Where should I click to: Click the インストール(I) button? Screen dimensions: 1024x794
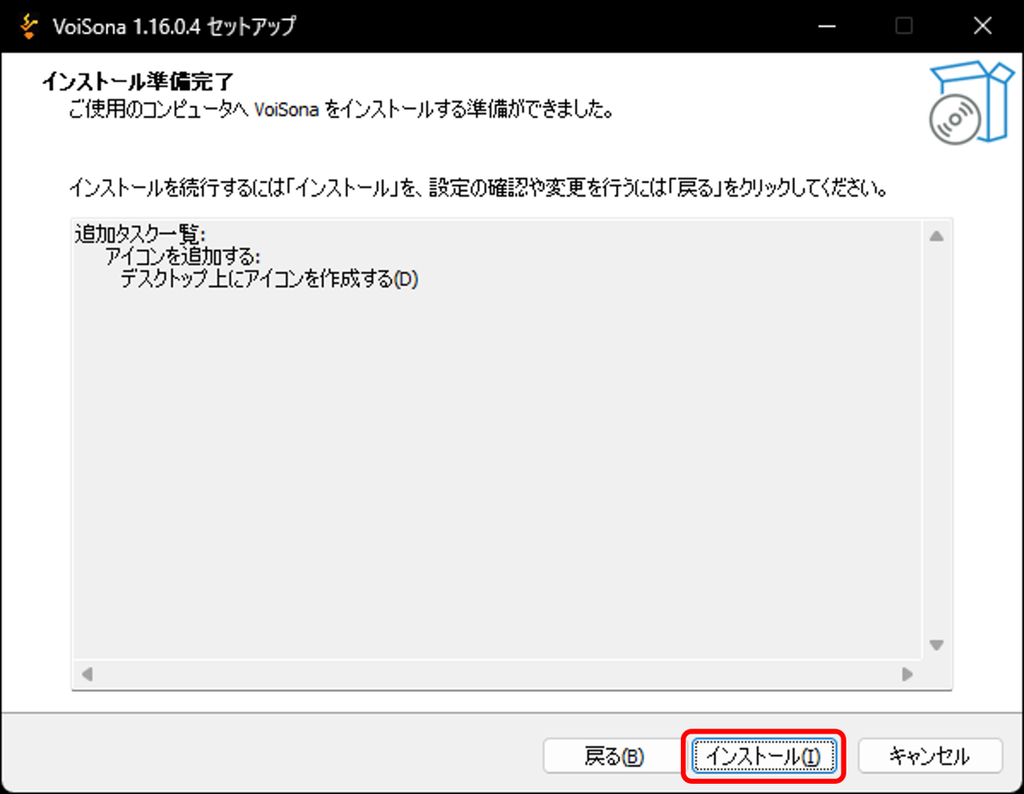[x=763, y=756]
